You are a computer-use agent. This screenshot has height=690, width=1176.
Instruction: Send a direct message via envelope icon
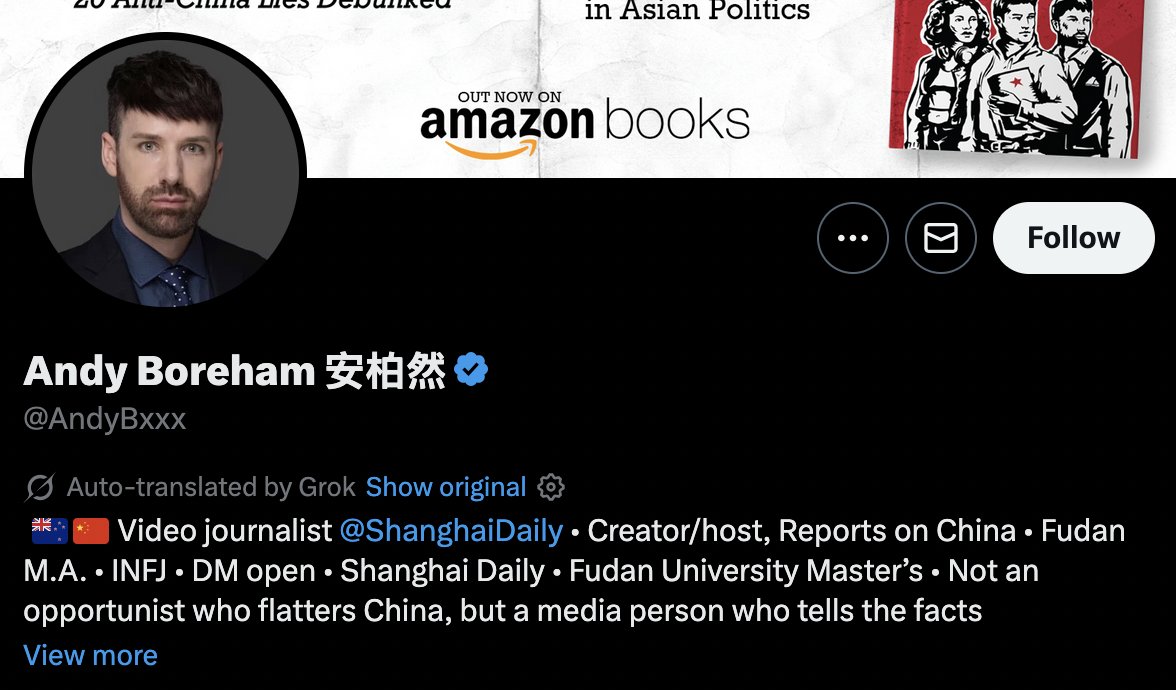click(940, 238)
